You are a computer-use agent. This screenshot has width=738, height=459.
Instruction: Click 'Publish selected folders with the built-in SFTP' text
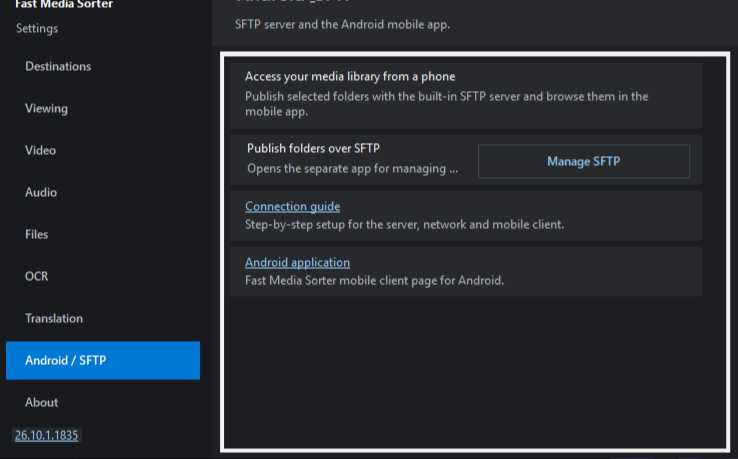click(x=447, y=104)
